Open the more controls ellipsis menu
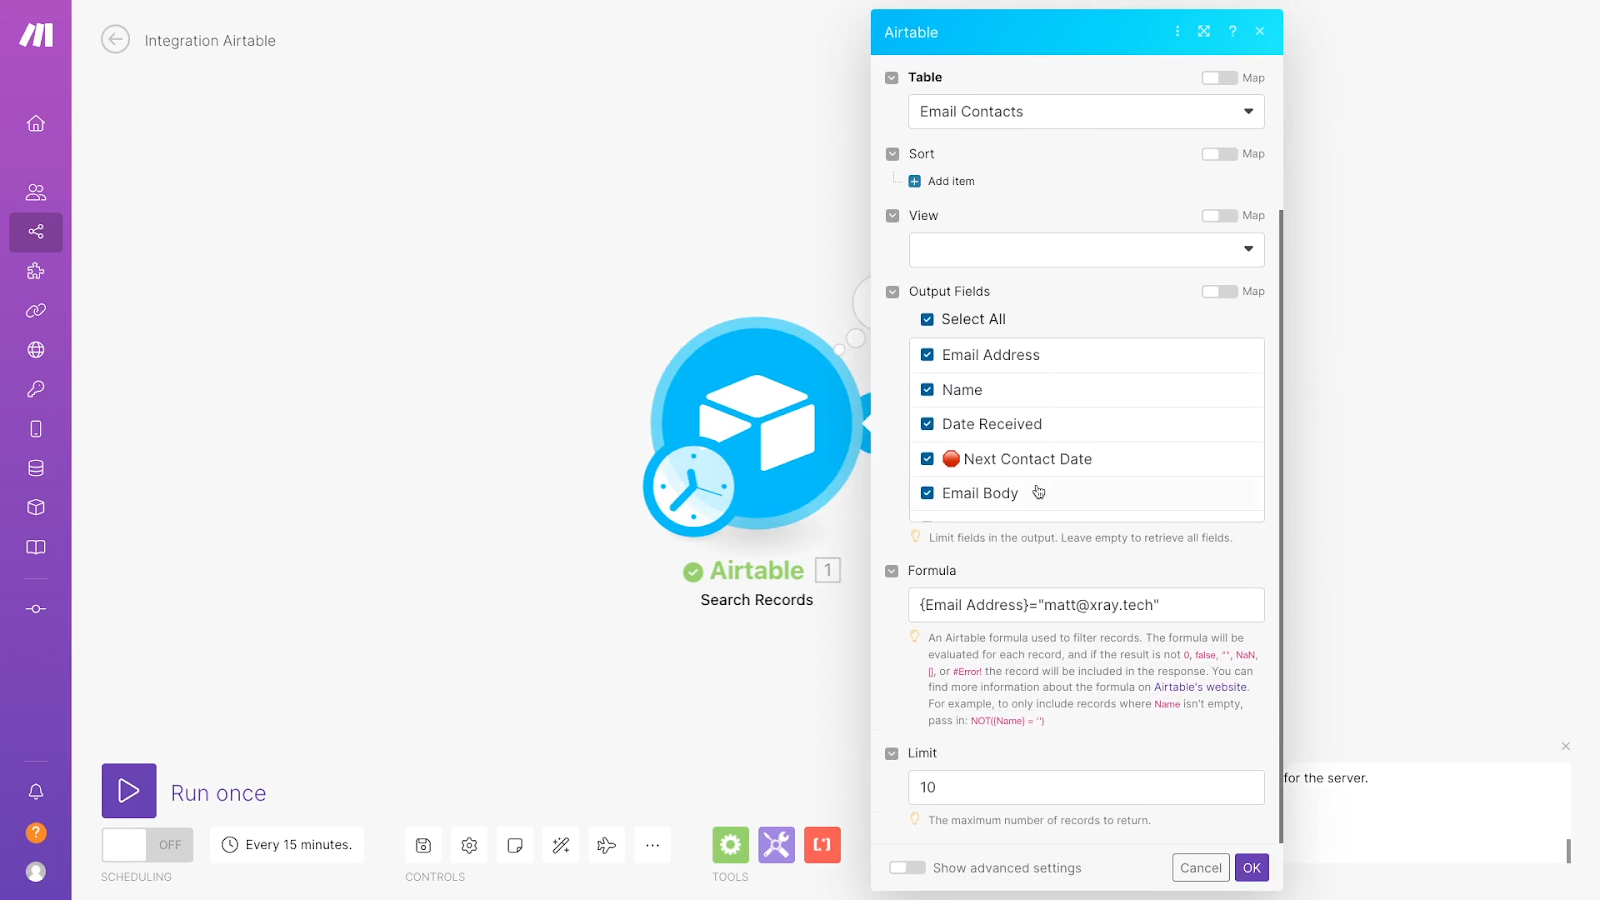Image resolution: width=1600 pixels, height=900 pixels. point(653,846)
